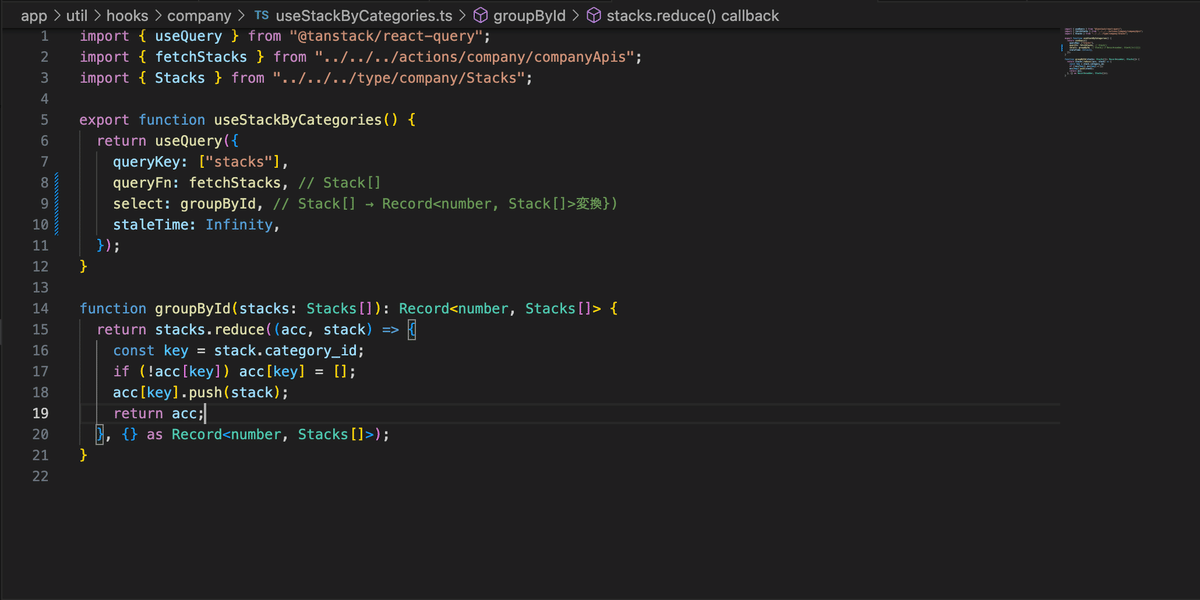Image resolution: width=1200 pixels, height=600 pixels.
Task: Click the blue modified-lines indicator beside line 9
Action: click(57, 203)
